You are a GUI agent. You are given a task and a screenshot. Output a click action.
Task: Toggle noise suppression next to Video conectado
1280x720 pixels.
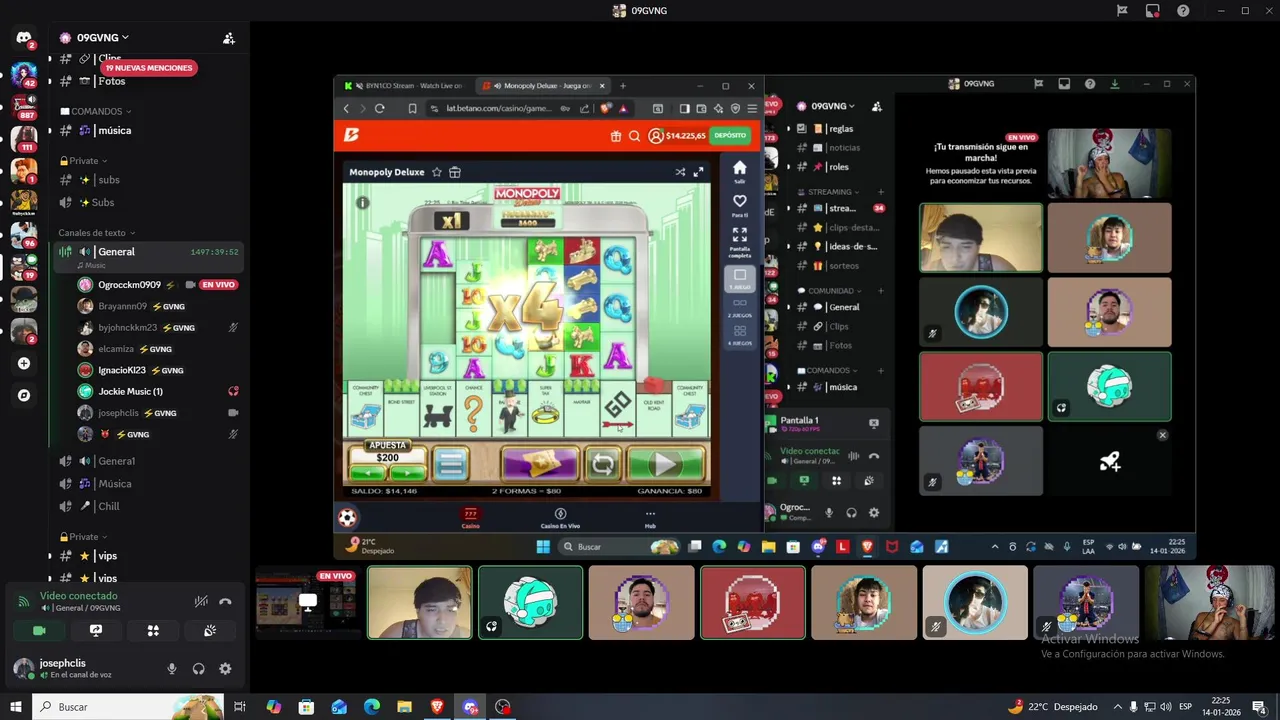201,601
